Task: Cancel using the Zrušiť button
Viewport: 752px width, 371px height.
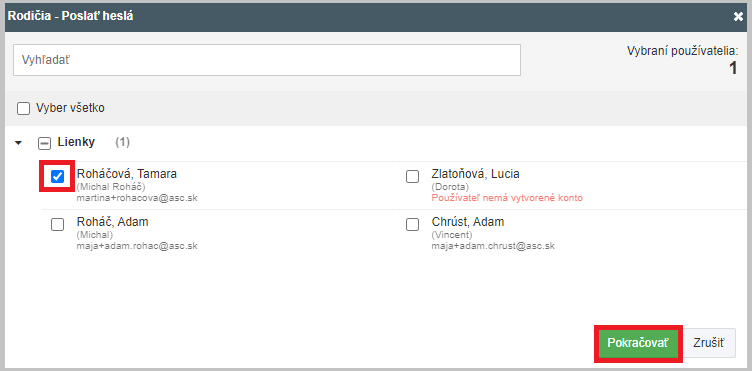Action: [x=709, y=343]
